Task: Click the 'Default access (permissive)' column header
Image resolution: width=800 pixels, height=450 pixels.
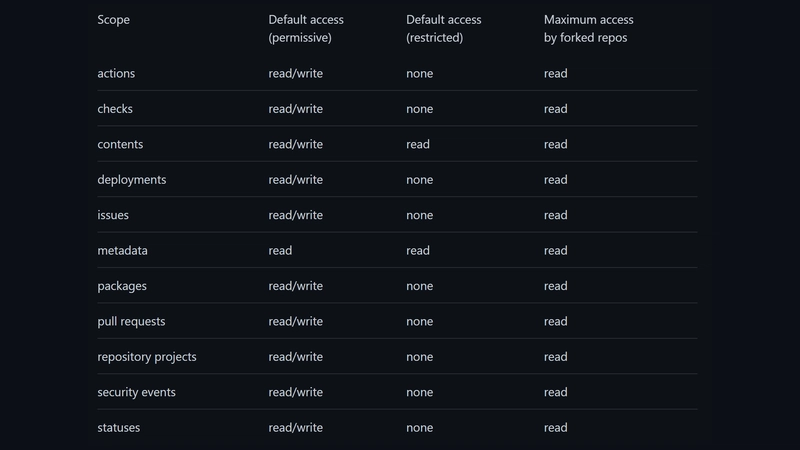Action: click(305, 29)
